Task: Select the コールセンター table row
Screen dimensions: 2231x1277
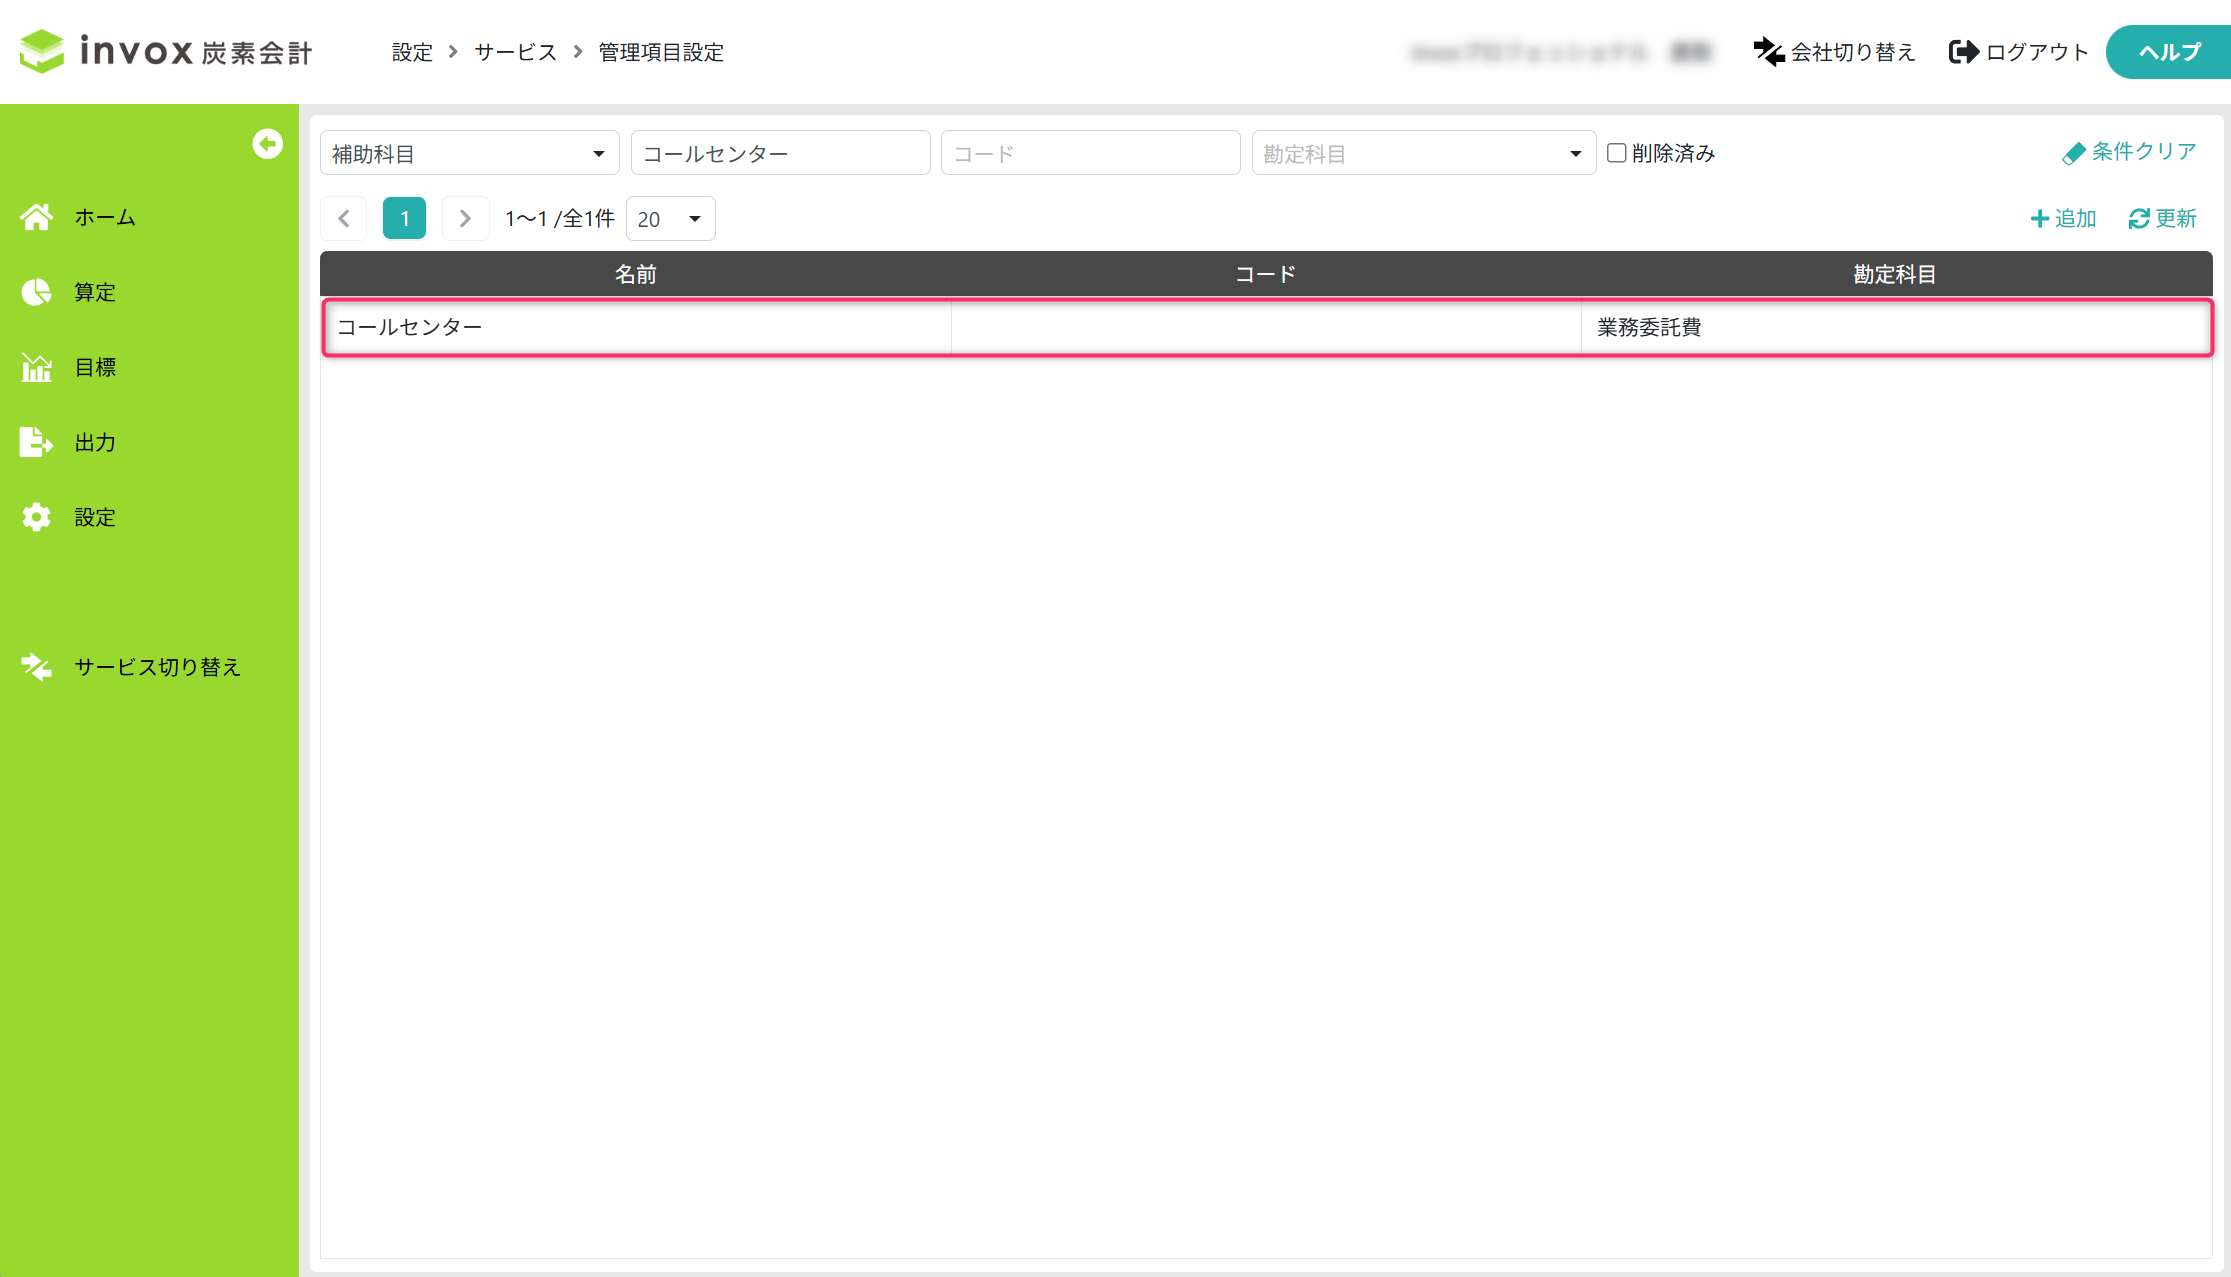Action: click(x=1266, y=327)
